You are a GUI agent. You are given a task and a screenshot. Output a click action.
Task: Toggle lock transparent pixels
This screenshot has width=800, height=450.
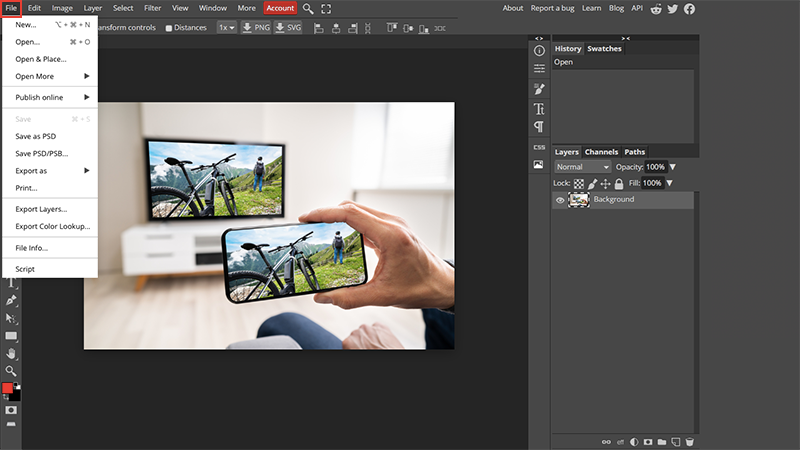579,184
